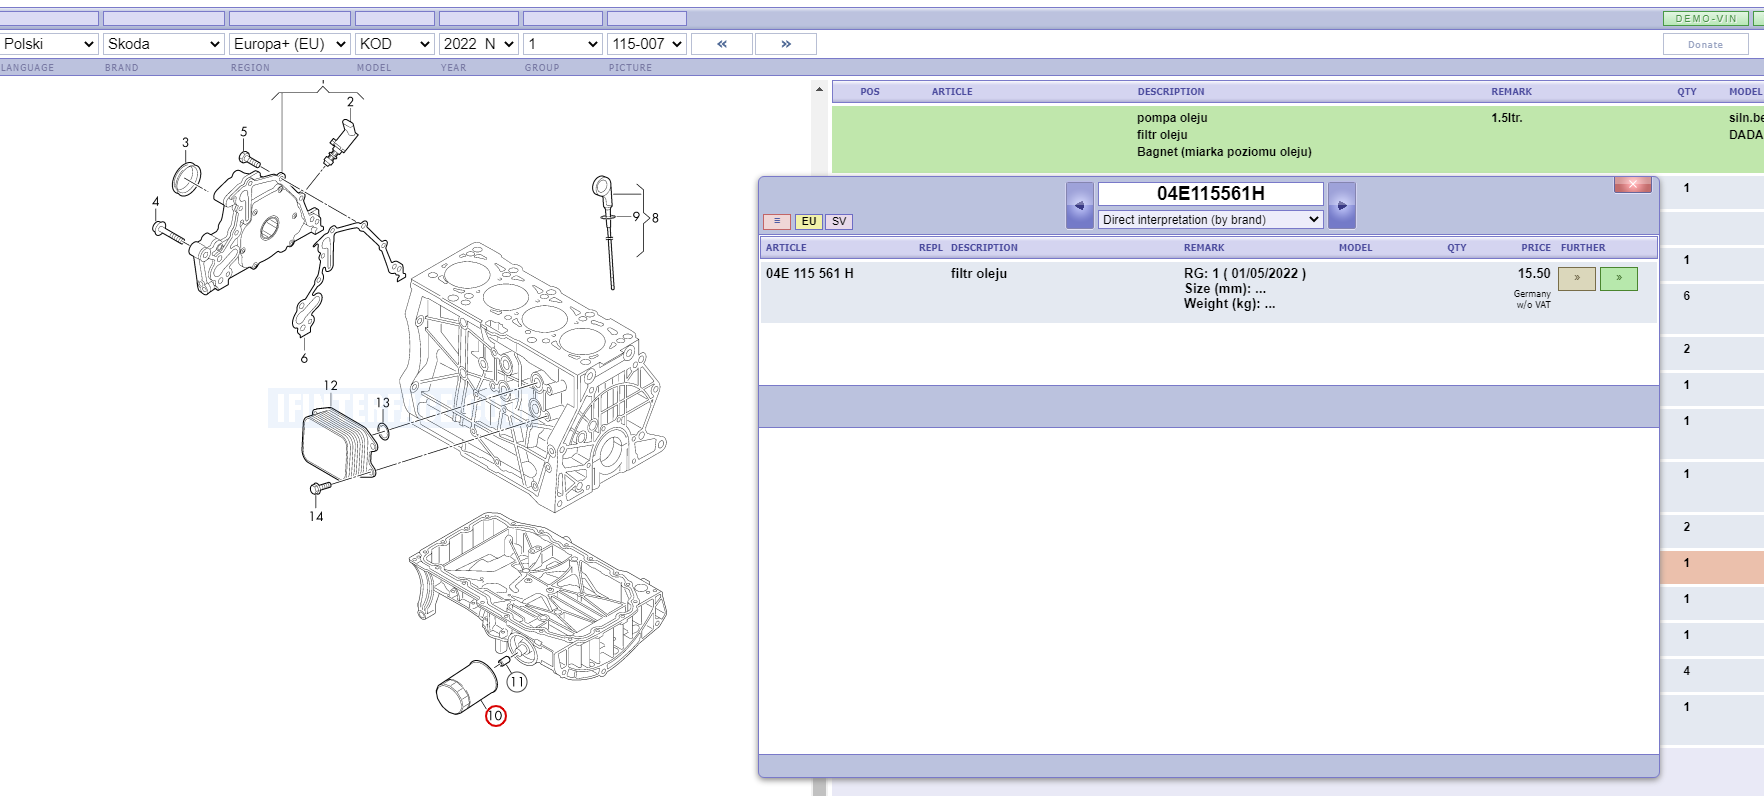Click the 15.50 price value
The image size is (1764, 796).
(1534, 273)
